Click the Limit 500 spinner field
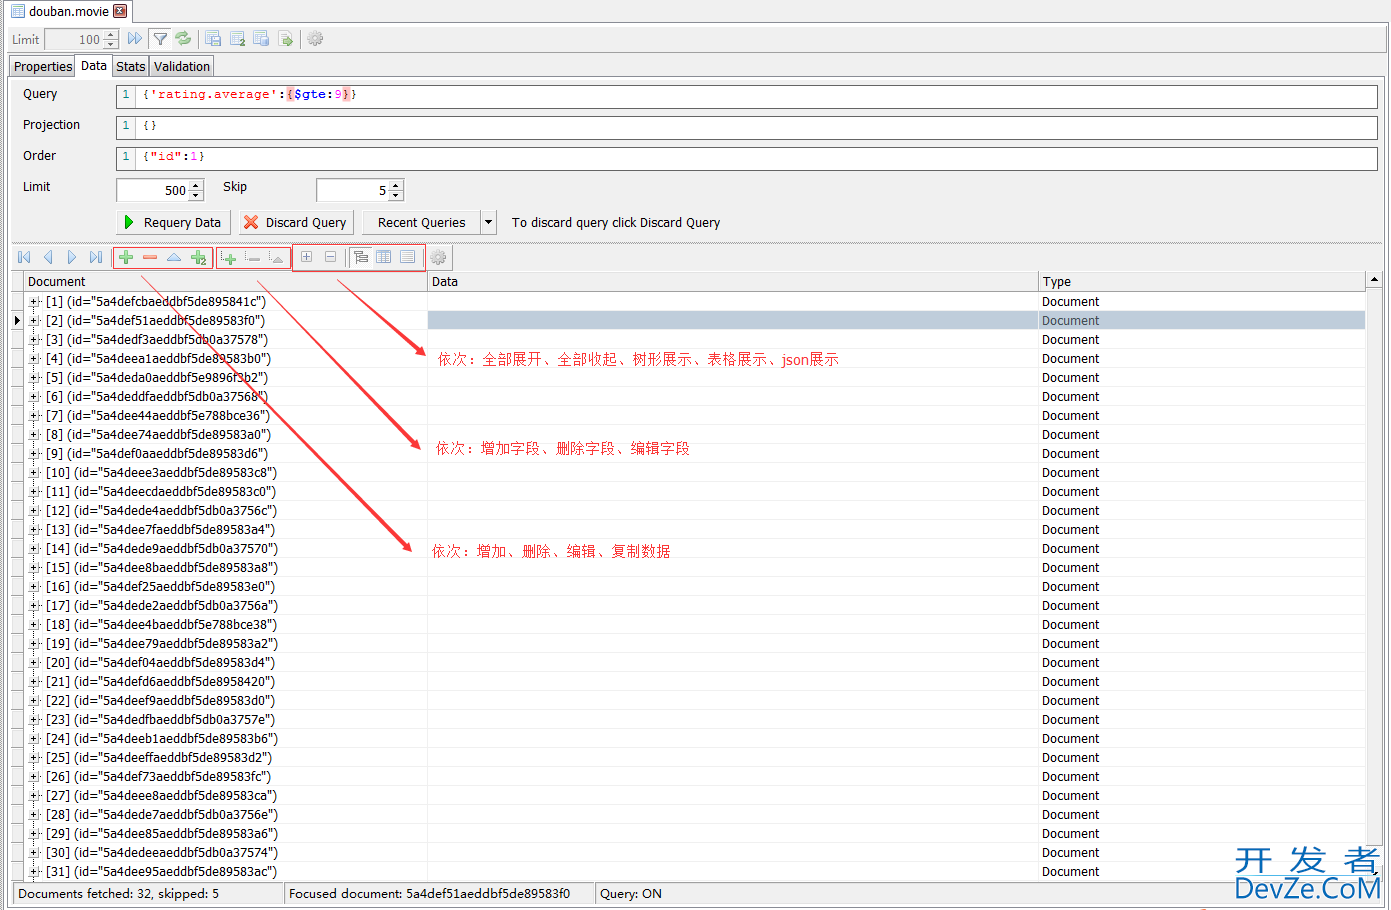The height and width of the screenshot is (910, 1391). click(160, 190)
